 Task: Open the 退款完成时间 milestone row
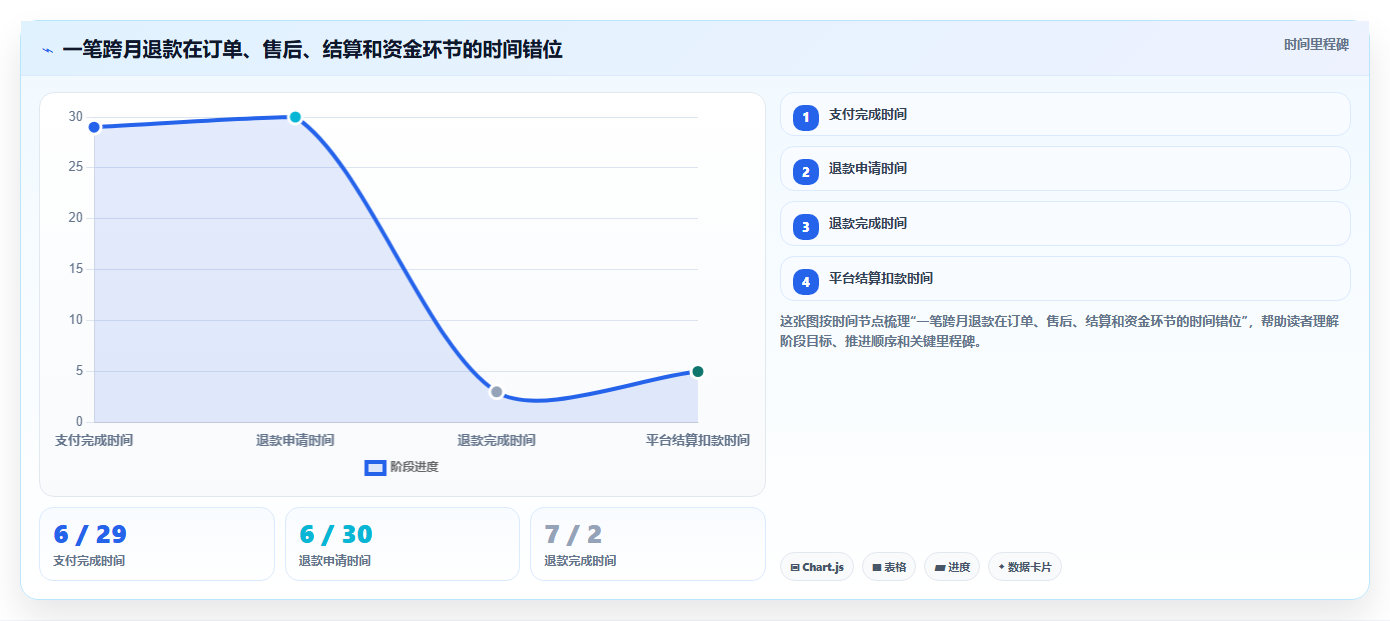[1065, 223]
